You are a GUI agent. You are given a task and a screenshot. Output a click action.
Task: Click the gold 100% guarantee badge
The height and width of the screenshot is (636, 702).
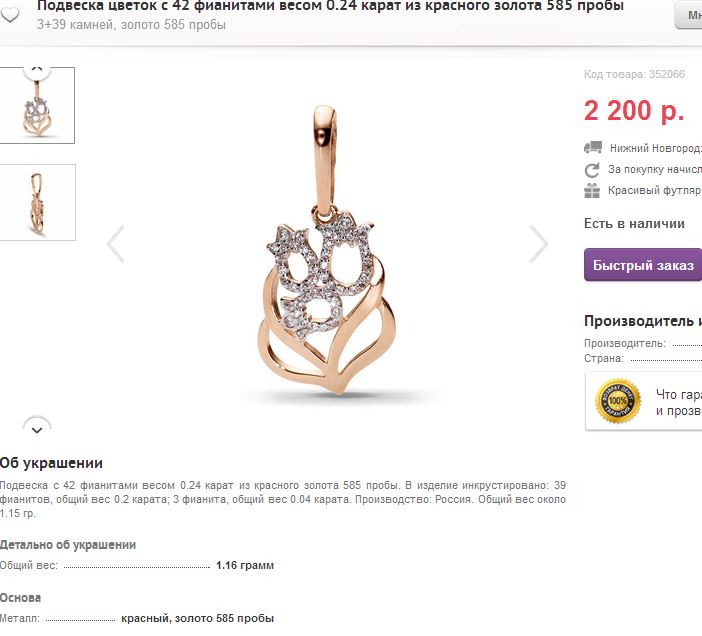coord(618,401)
